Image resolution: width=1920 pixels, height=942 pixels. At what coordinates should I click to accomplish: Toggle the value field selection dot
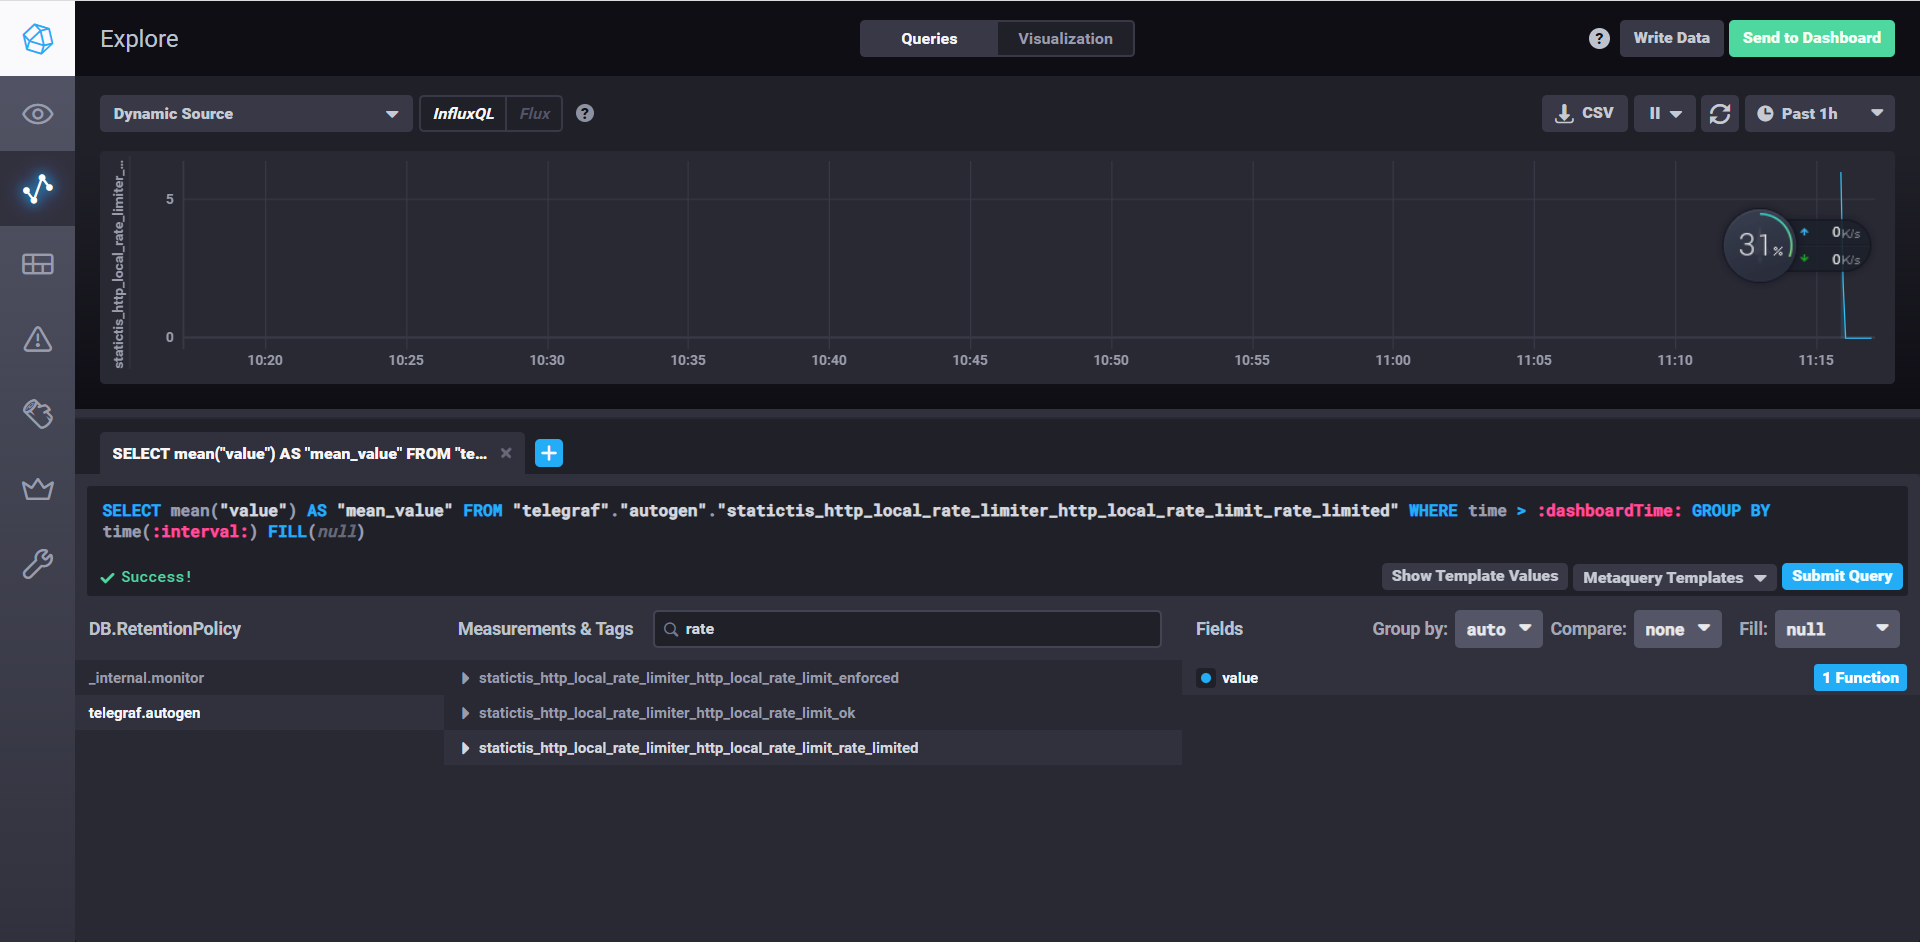coord(1206,678)
